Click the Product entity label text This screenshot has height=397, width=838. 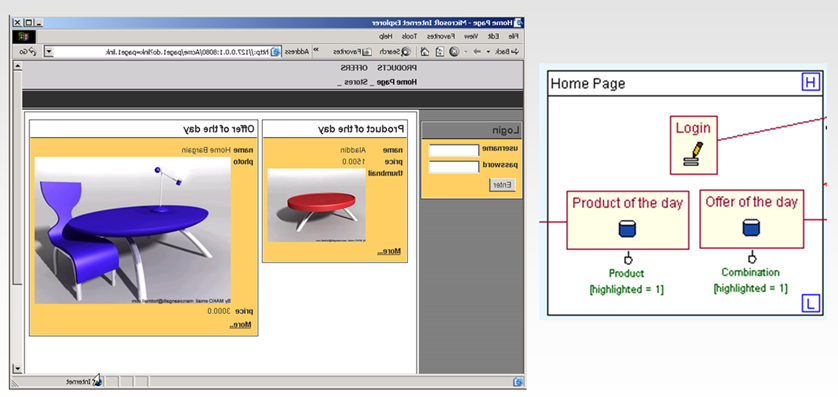coord(626,273)
